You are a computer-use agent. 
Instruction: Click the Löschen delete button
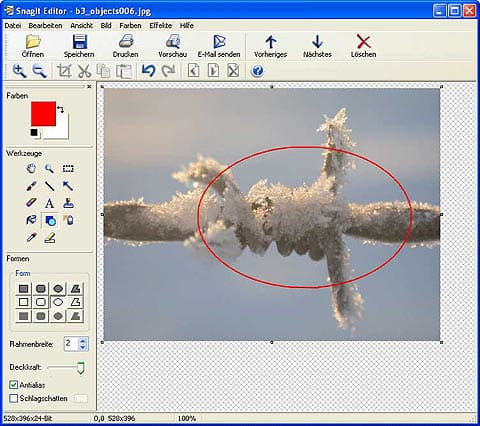[x=363, y=46]
